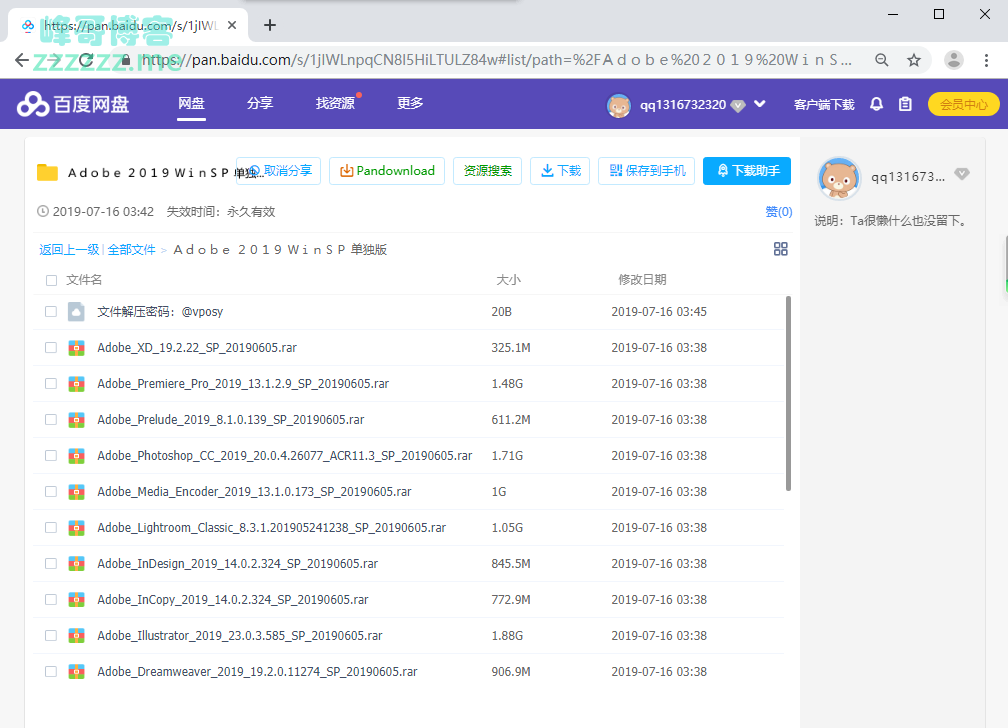The image size is (1008, 728).
Task: Open the 分享 tab
Action: (260, 104)
